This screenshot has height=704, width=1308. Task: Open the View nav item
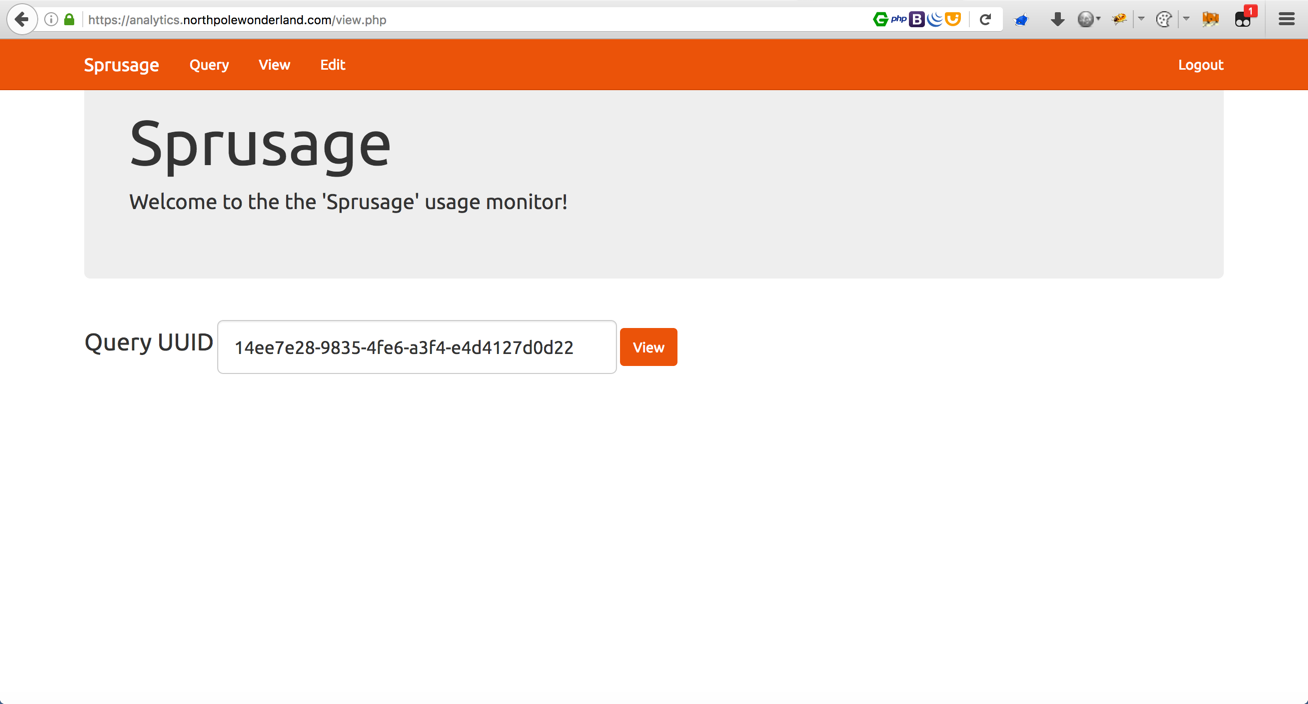coord(274,65)
